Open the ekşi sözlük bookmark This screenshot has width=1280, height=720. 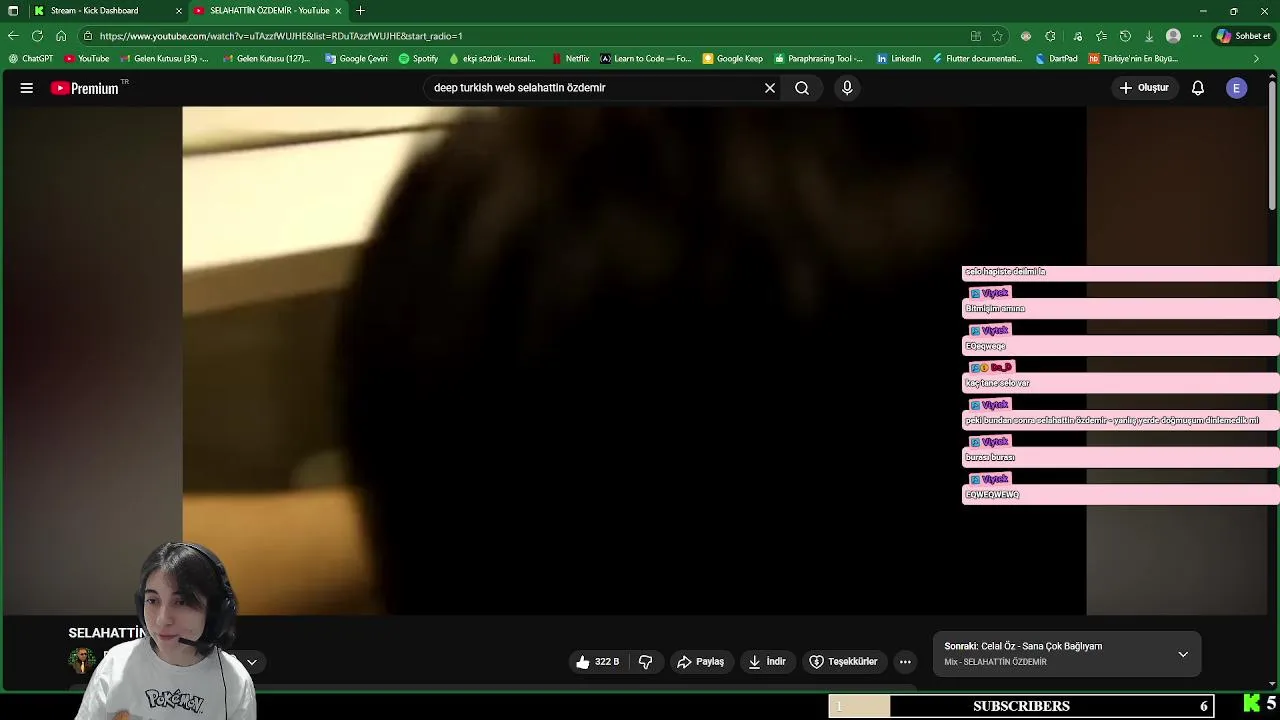493,59
